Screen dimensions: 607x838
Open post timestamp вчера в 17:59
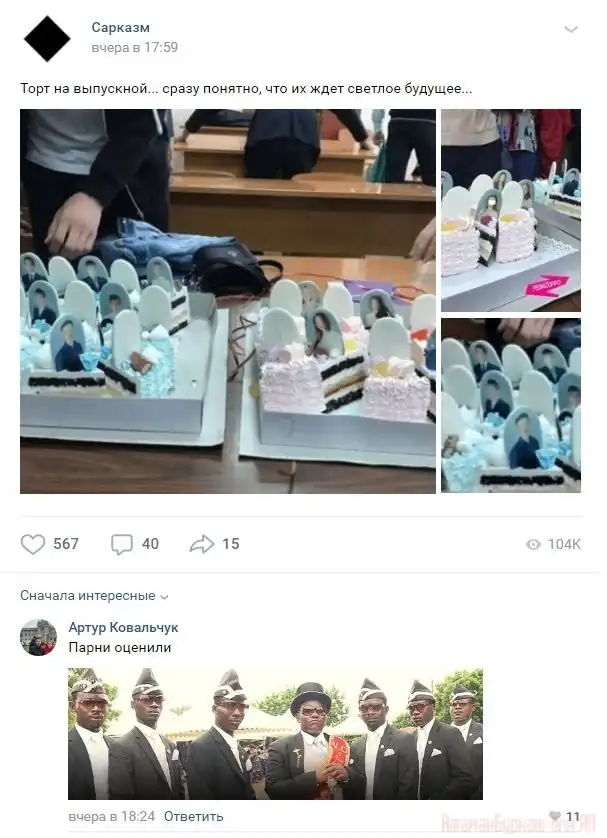point(135,48)
